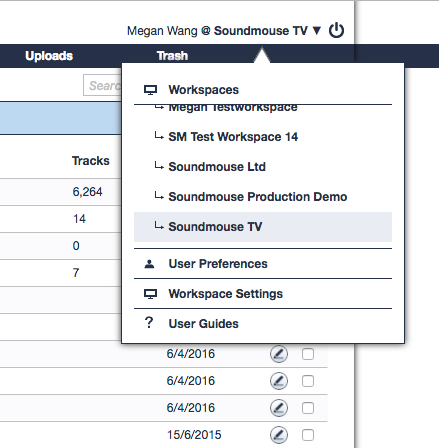Viewport: 439px width, 448px height.
Task: Open the Soundmouse TV account dropdown arrow
Action: click(x=317, y=31)
